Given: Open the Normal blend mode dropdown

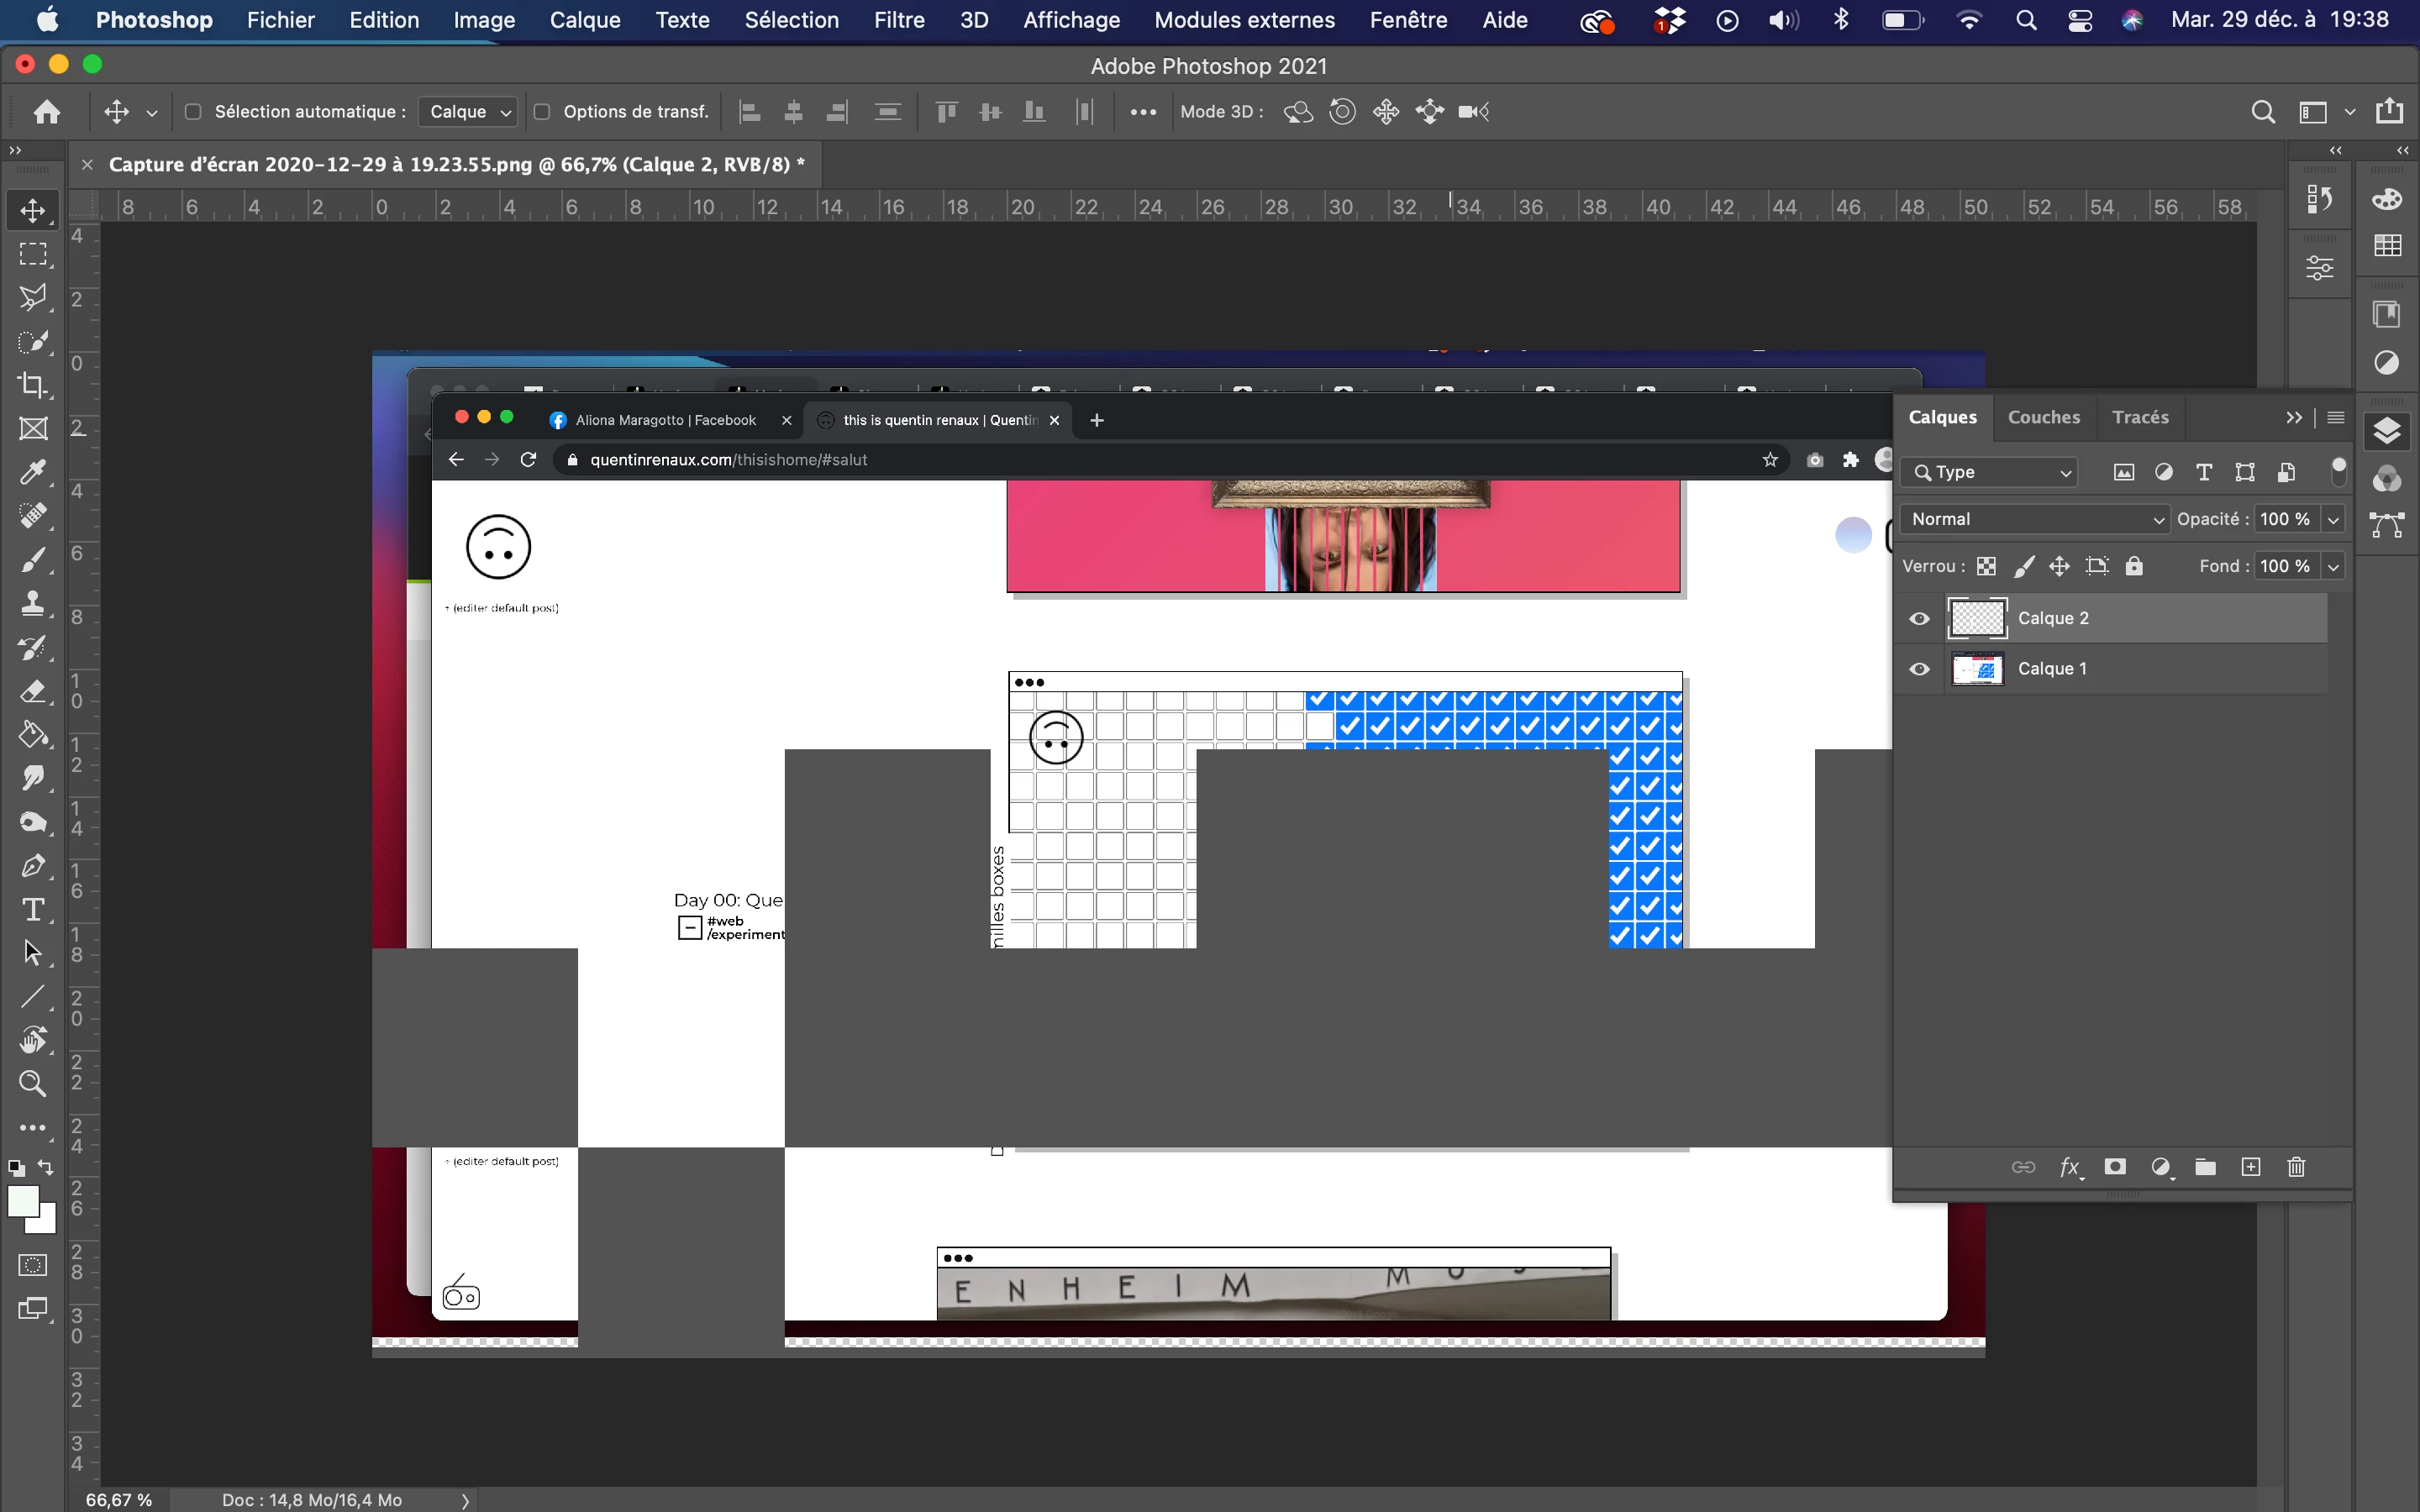Looking at the screenshot, I should pyautogui.click(x=2034, y=519).
